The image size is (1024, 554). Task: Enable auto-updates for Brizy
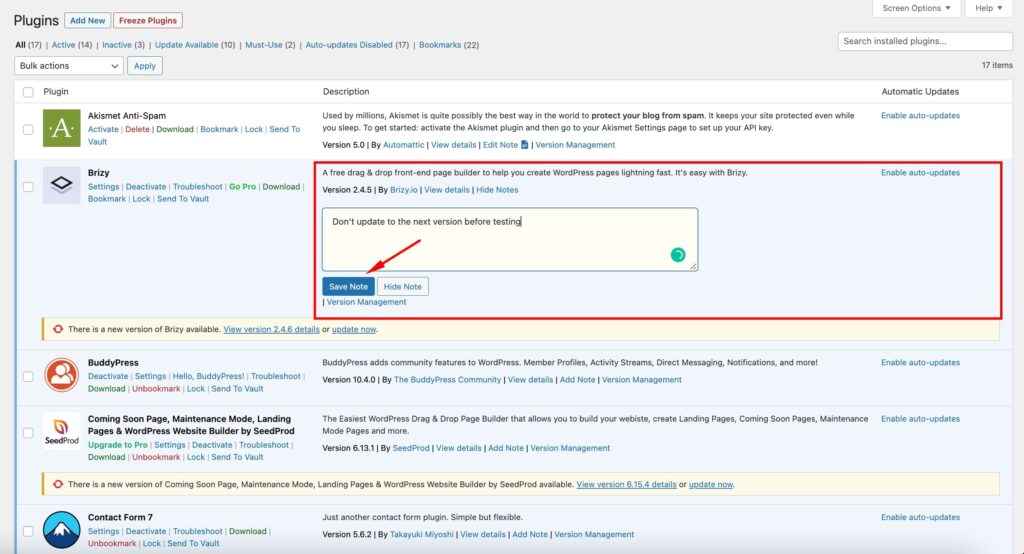pos(920,172)
